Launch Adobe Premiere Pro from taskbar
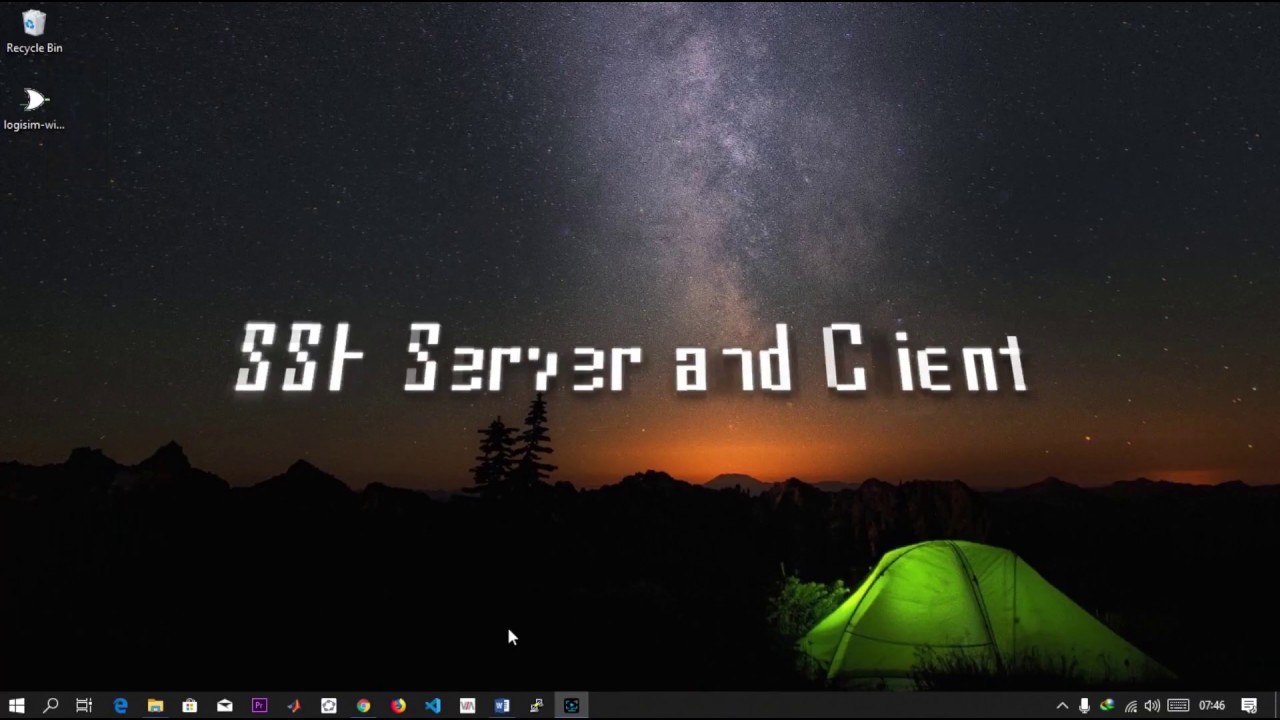1280x720 pixels. [x=259, y=706]
